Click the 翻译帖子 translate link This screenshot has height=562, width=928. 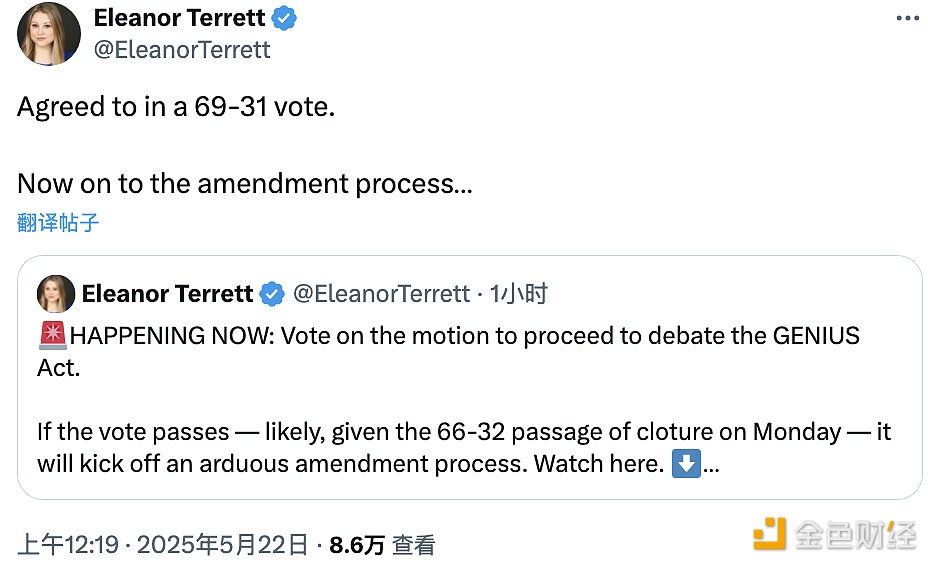(x=58, y=222)
